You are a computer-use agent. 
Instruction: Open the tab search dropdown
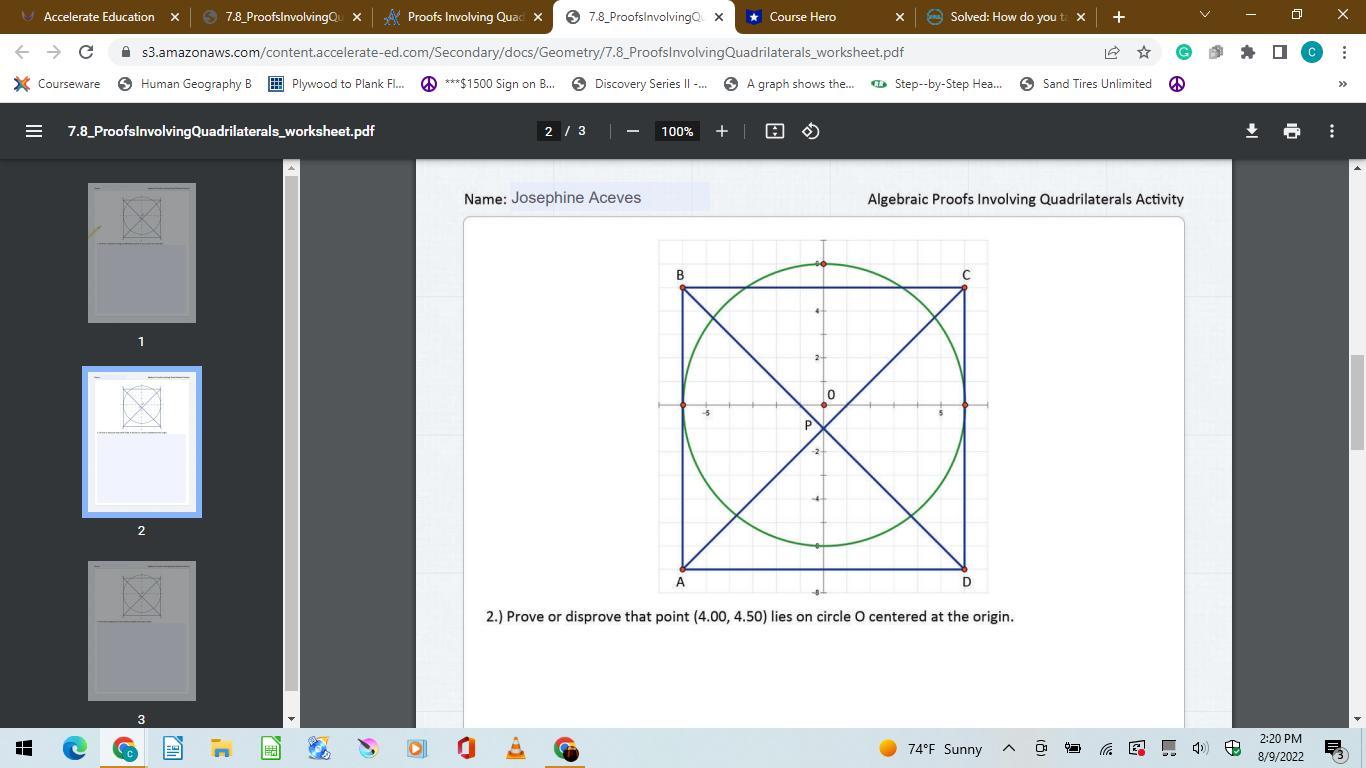click(x=1204, y=15)
